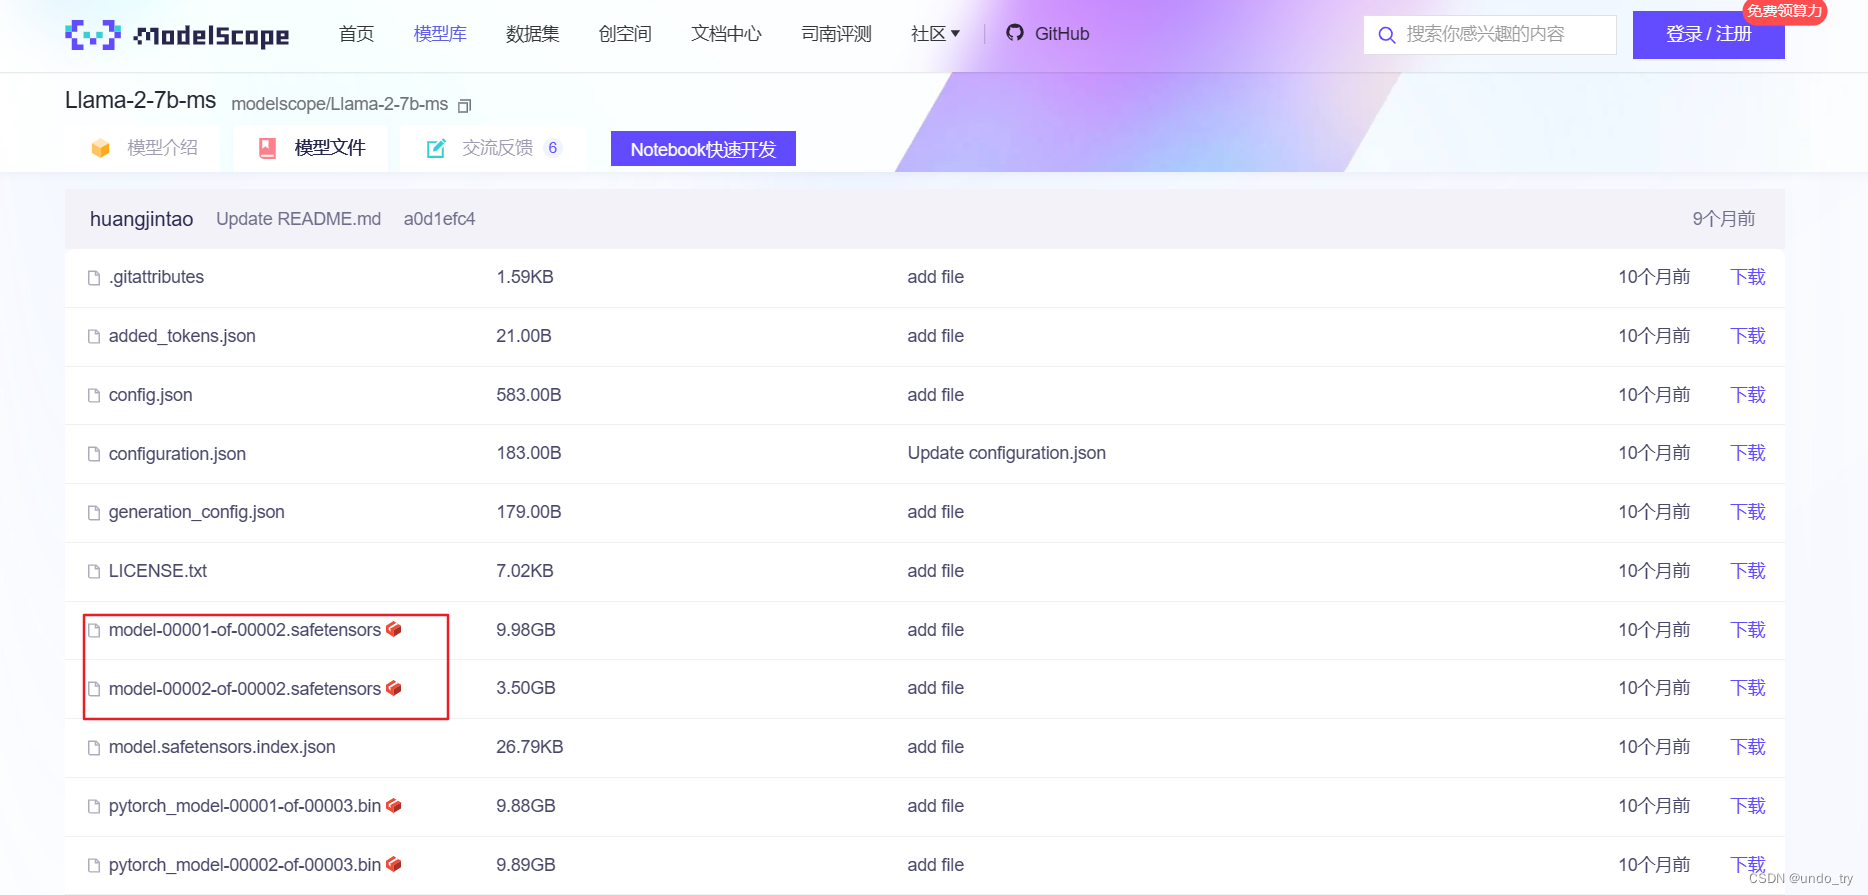Click the added_tokens.json file icon

[94, 337]
